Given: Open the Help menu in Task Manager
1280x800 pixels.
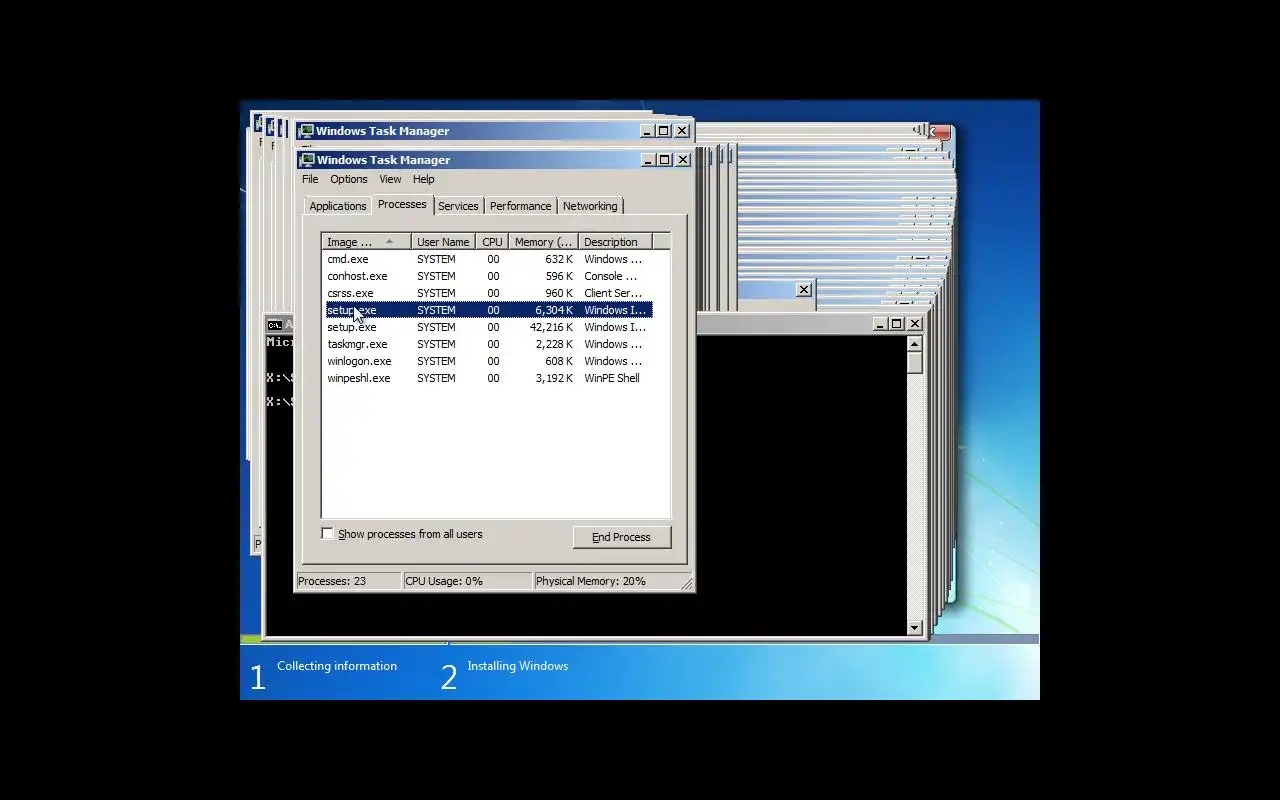Looking at the screenshot, I should point(424,179).
